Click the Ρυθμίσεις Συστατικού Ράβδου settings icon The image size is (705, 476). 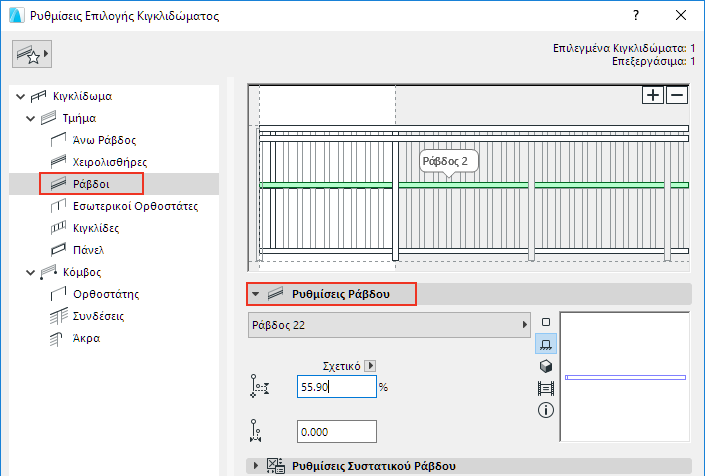pyautogui.click(x=275, y=466)
